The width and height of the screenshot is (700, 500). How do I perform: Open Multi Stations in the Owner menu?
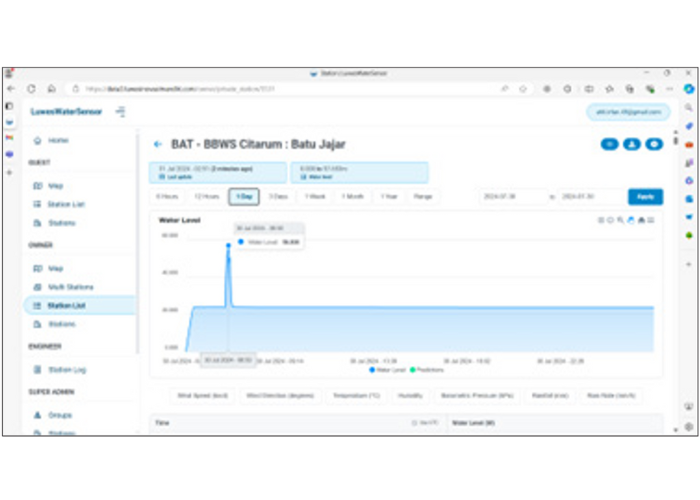pos(70,286)
